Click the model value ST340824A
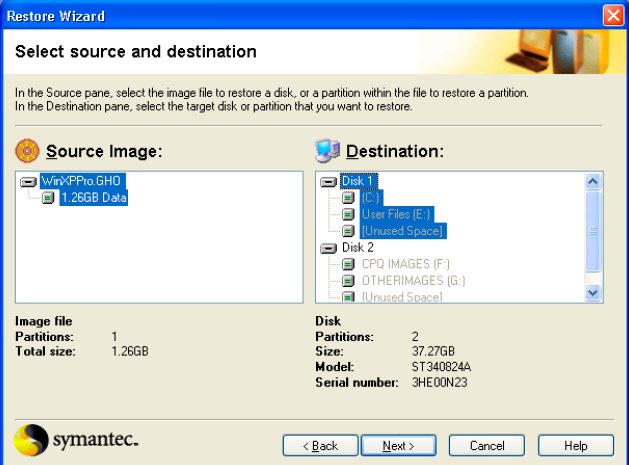The width and height of the screenshot is (629, 465). [441, 367]
